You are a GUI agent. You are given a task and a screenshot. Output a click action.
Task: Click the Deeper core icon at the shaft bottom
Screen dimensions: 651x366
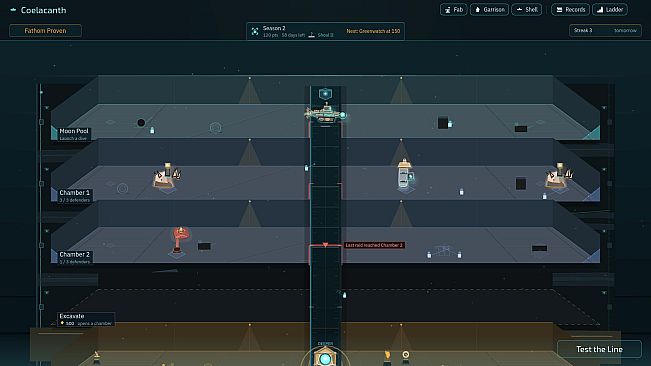click(325, 357)
